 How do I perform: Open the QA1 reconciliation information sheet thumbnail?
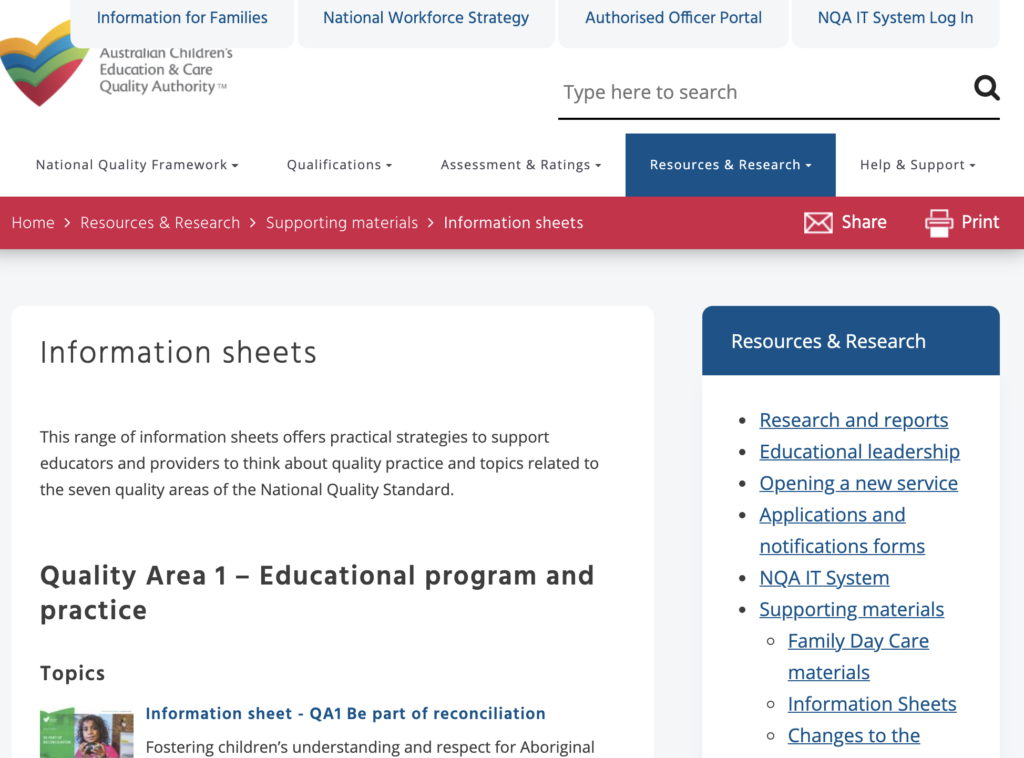pos(86,732)
